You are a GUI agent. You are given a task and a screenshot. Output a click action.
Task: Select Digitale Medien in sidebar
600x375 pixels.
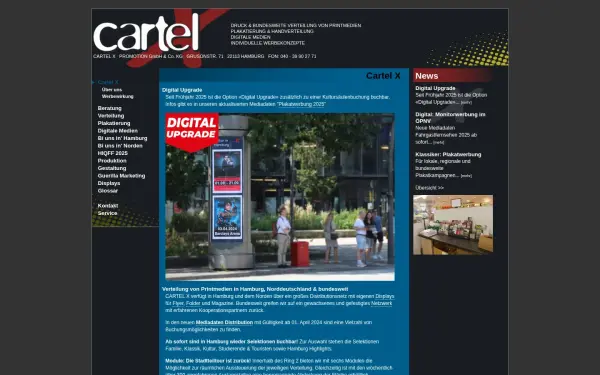coord(117,130)
